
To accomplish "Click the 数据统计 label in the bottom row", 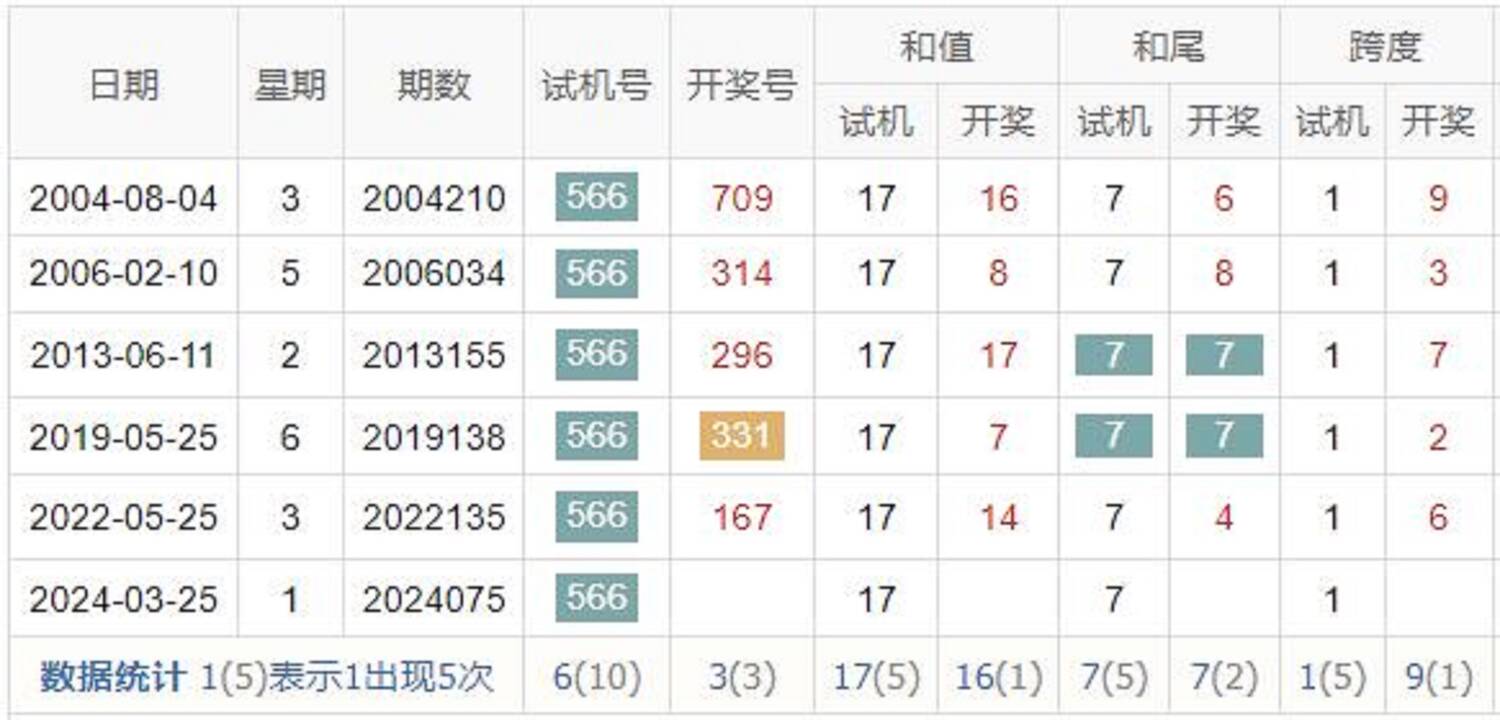I will click(112, 677).
